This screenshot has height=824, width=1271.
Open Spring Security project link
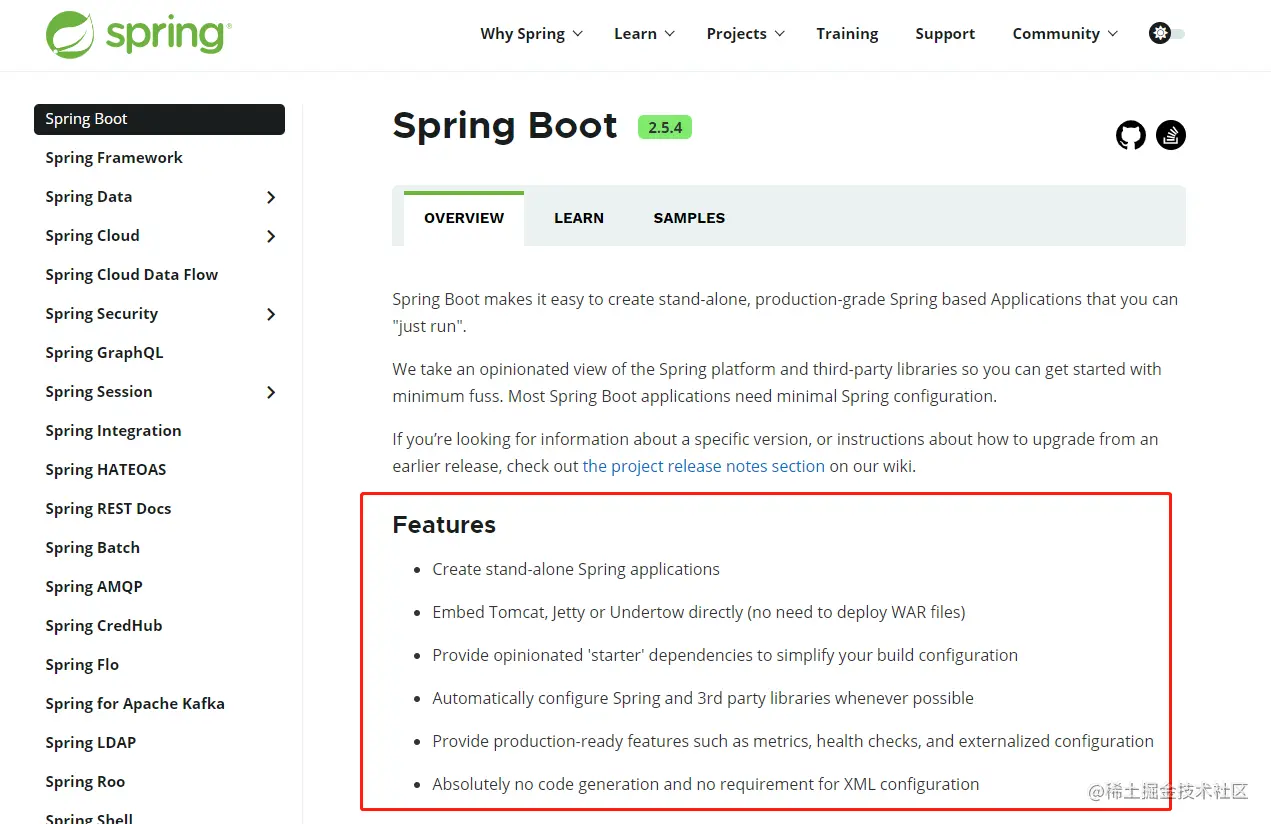point(101,314)
